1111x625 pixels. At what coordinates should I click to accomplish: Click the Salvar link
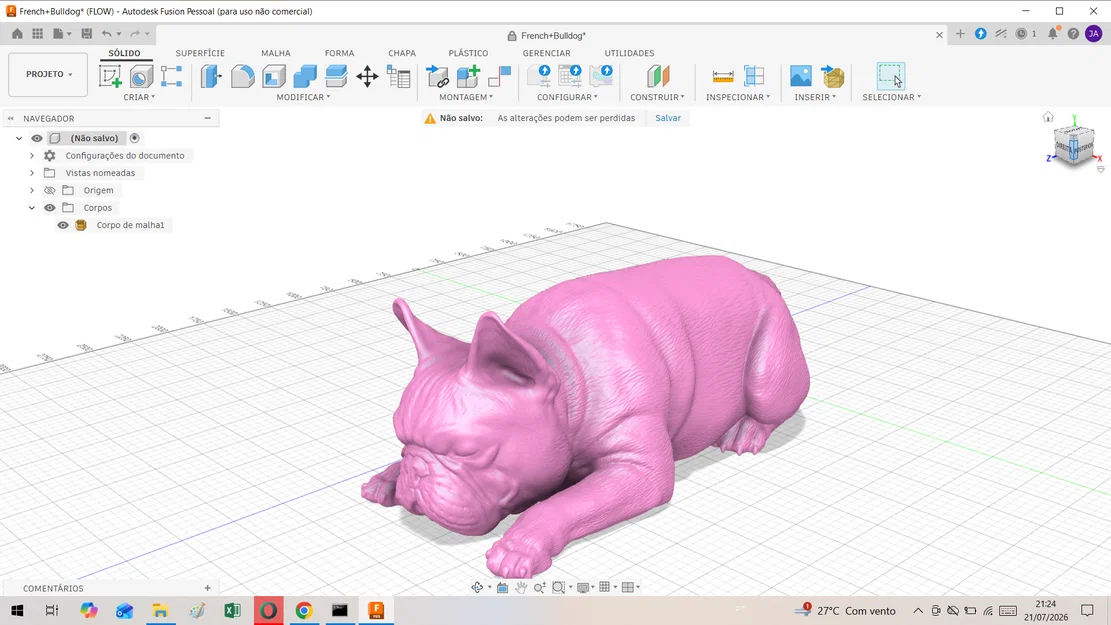[x=667, y=118]
